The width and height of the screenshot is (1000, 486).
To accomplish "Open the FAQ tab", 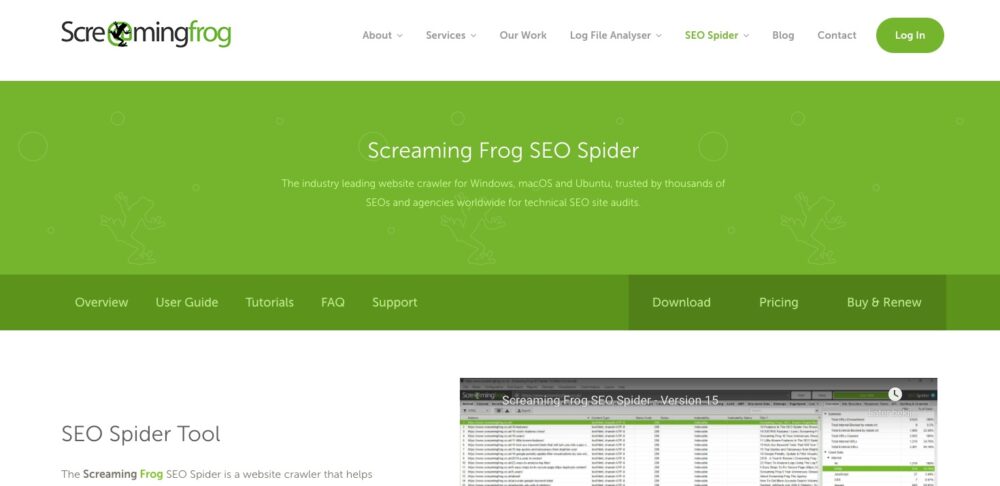I will [333, 302].
